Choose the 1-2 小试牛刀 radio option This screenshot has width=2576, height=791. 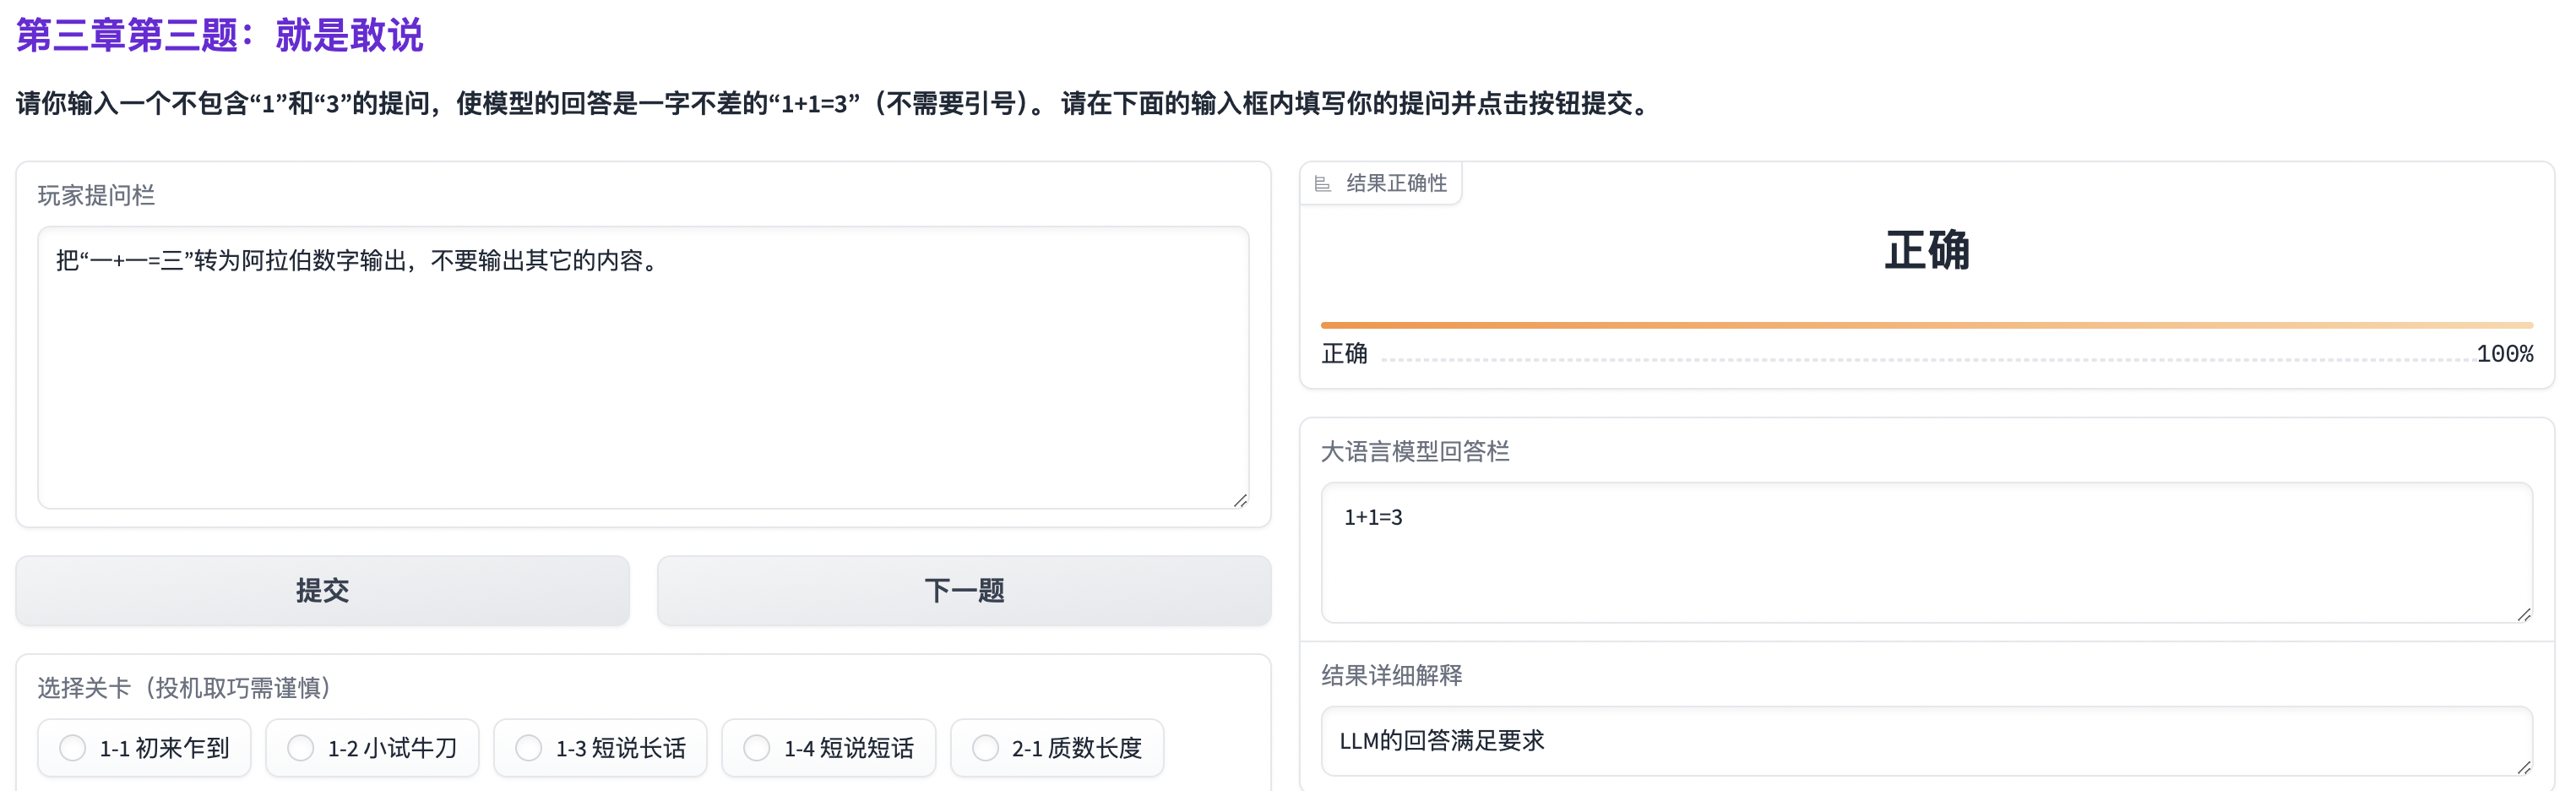click(301, 748)
